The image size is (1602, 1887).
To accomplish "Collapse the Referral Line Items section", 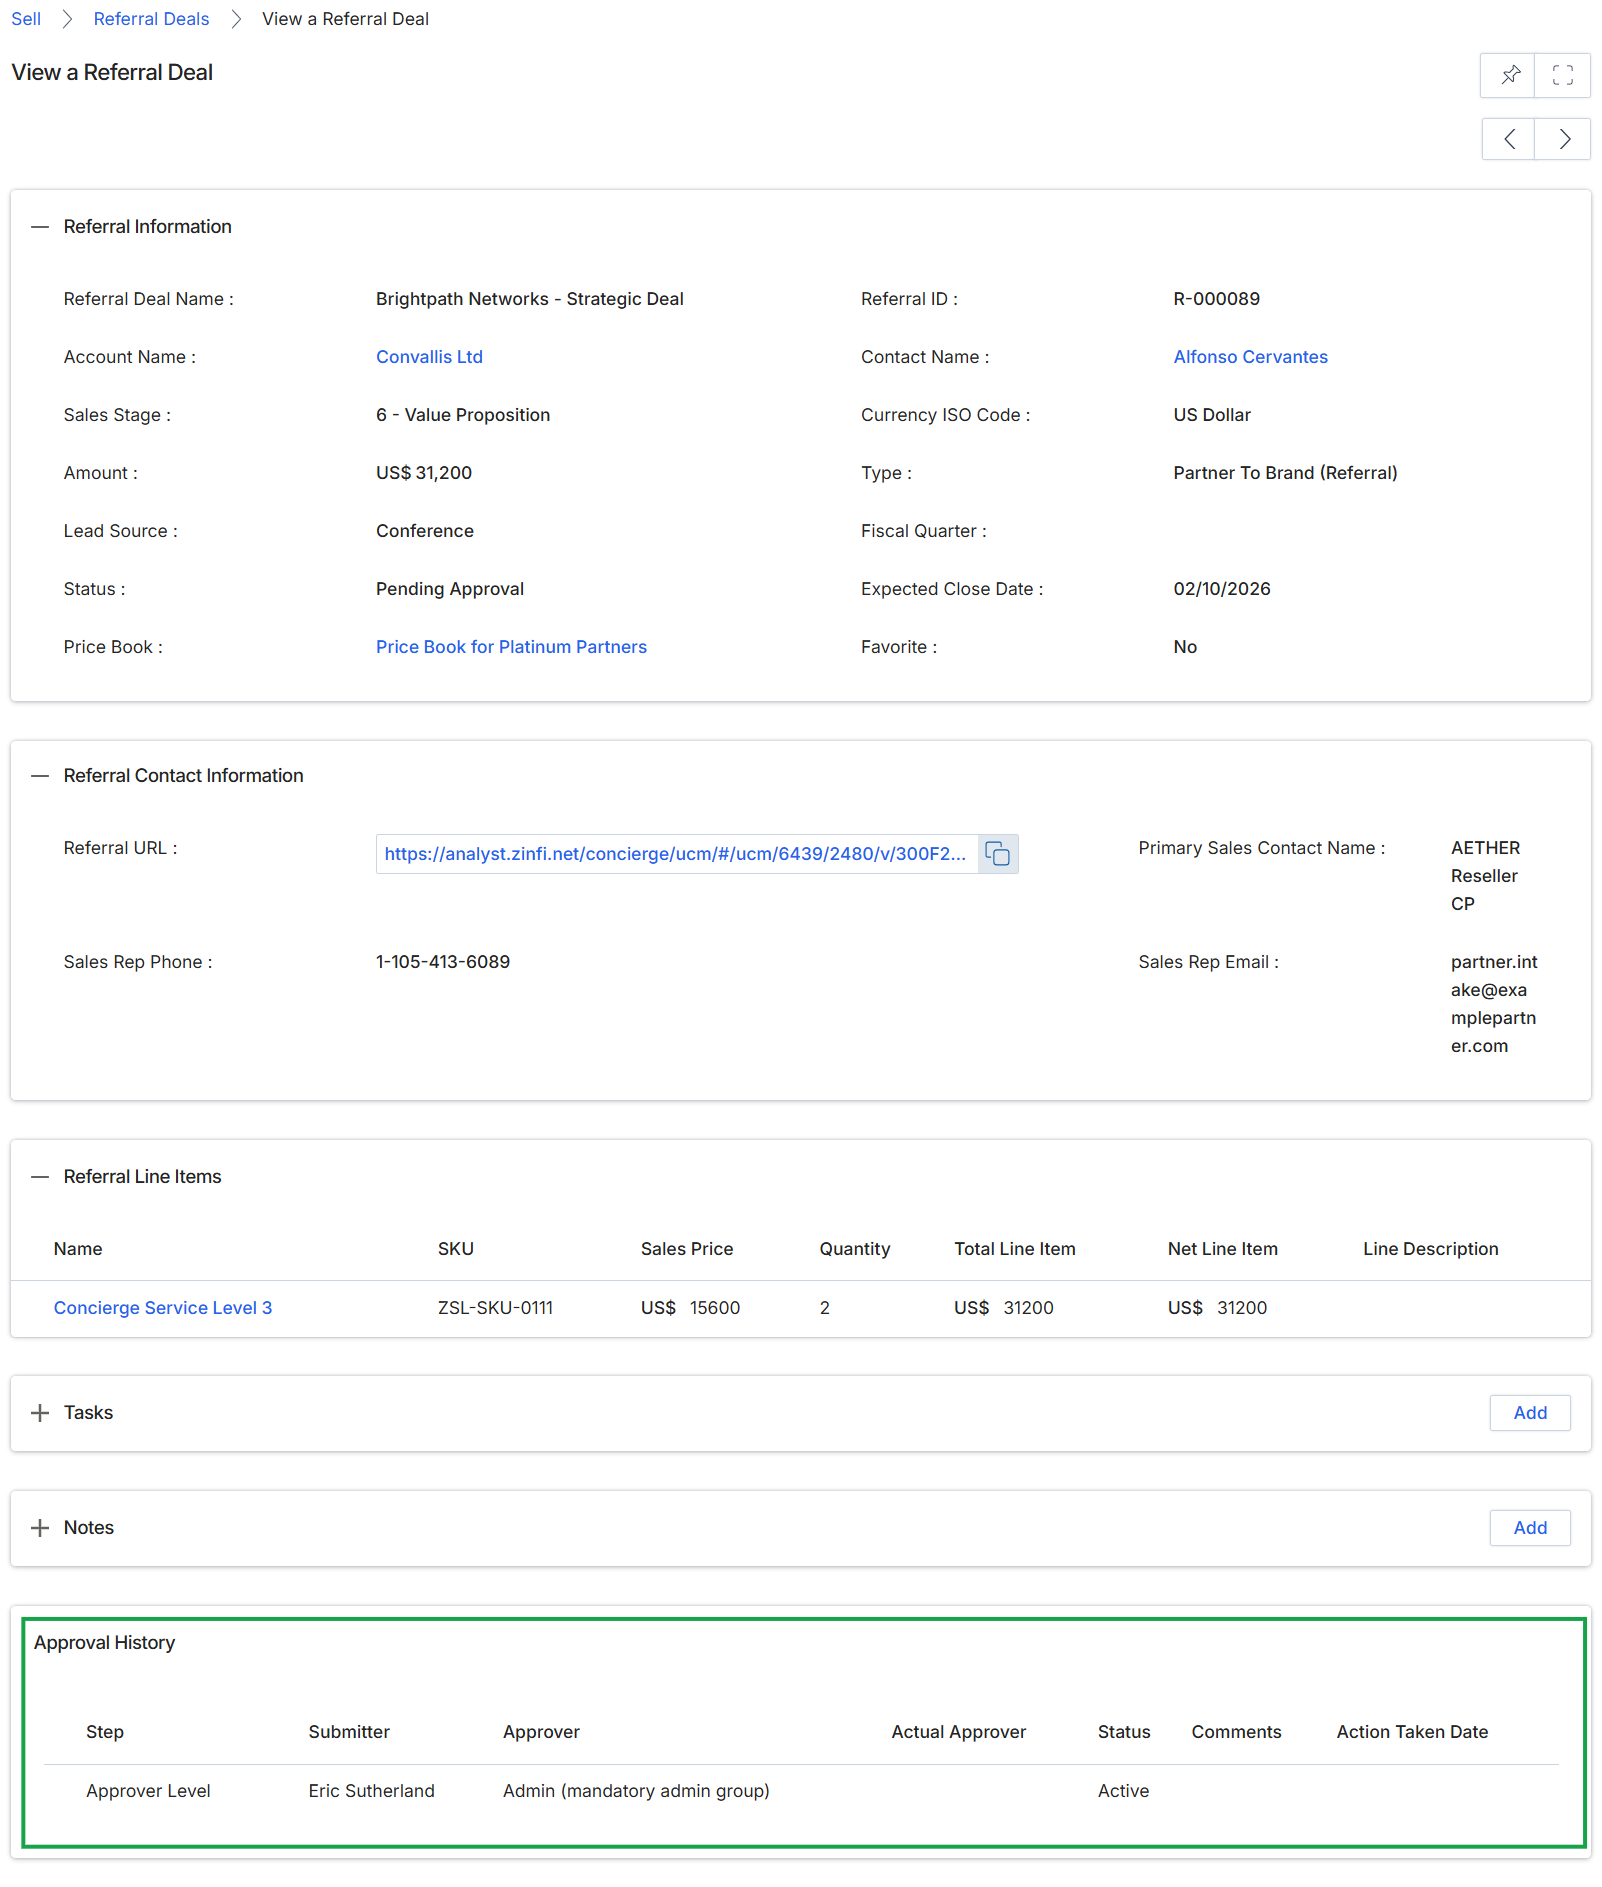I will coord(40,1177).
